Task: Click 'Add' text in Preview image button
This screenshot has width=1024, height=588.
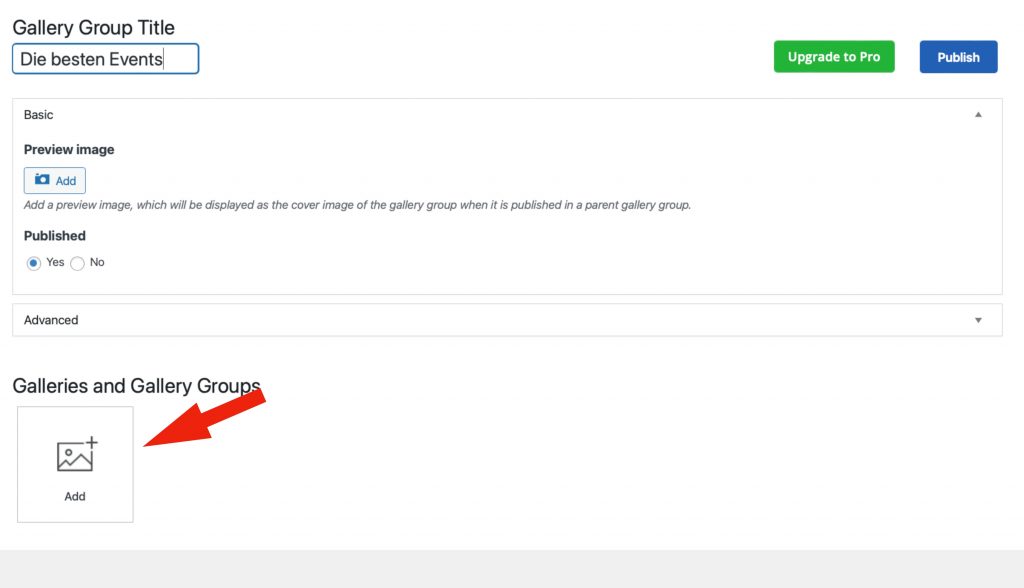Action: (x=66, y=181)
